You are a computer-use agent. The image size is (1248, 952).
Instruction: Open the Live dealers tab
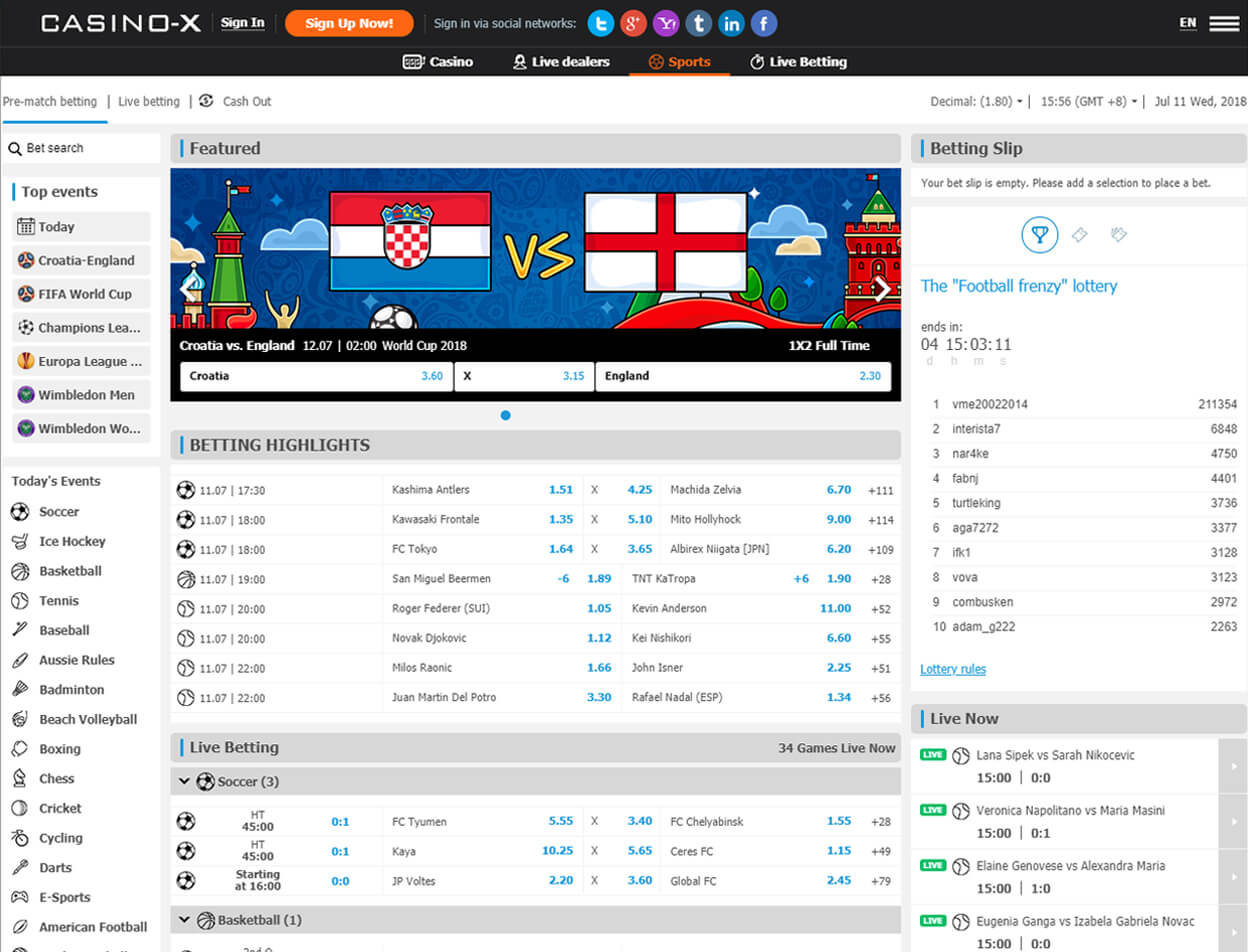561,62
